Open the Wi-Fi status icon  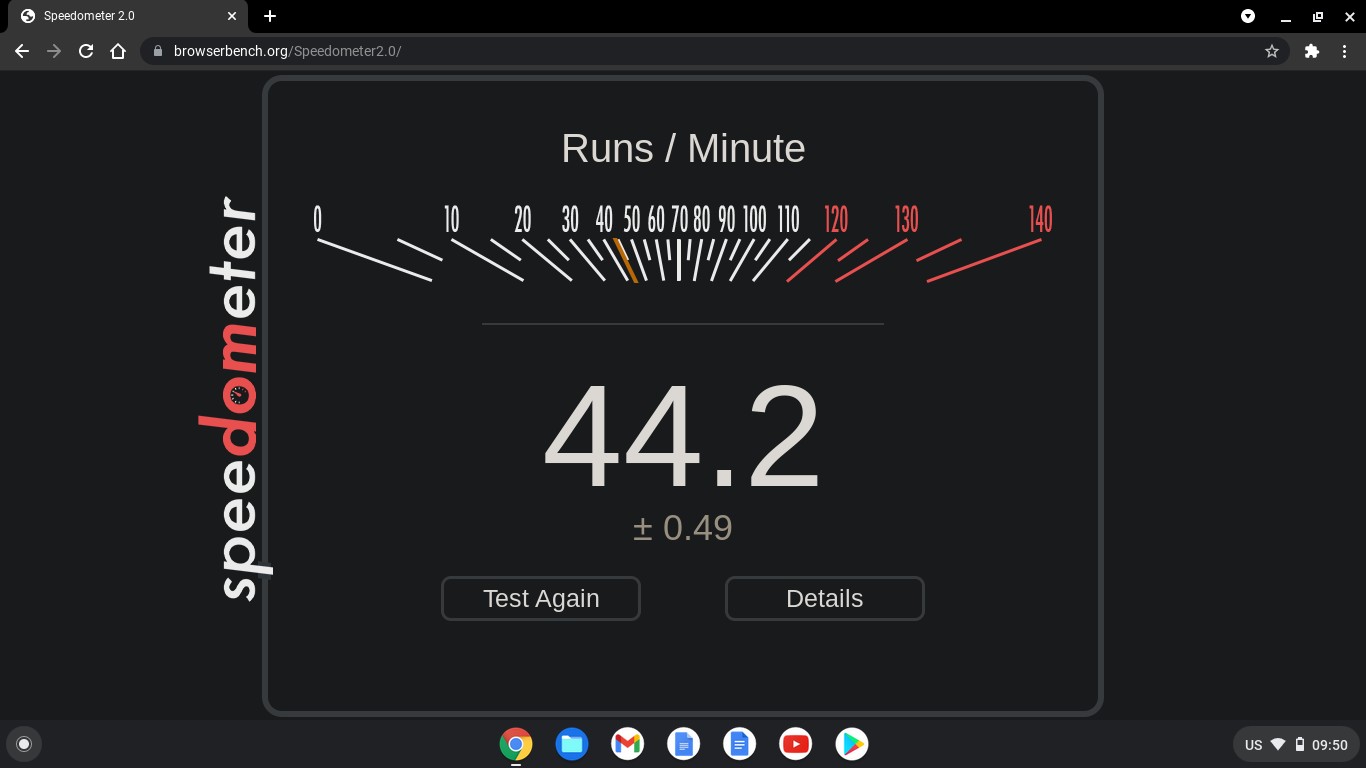[1278, 745]
